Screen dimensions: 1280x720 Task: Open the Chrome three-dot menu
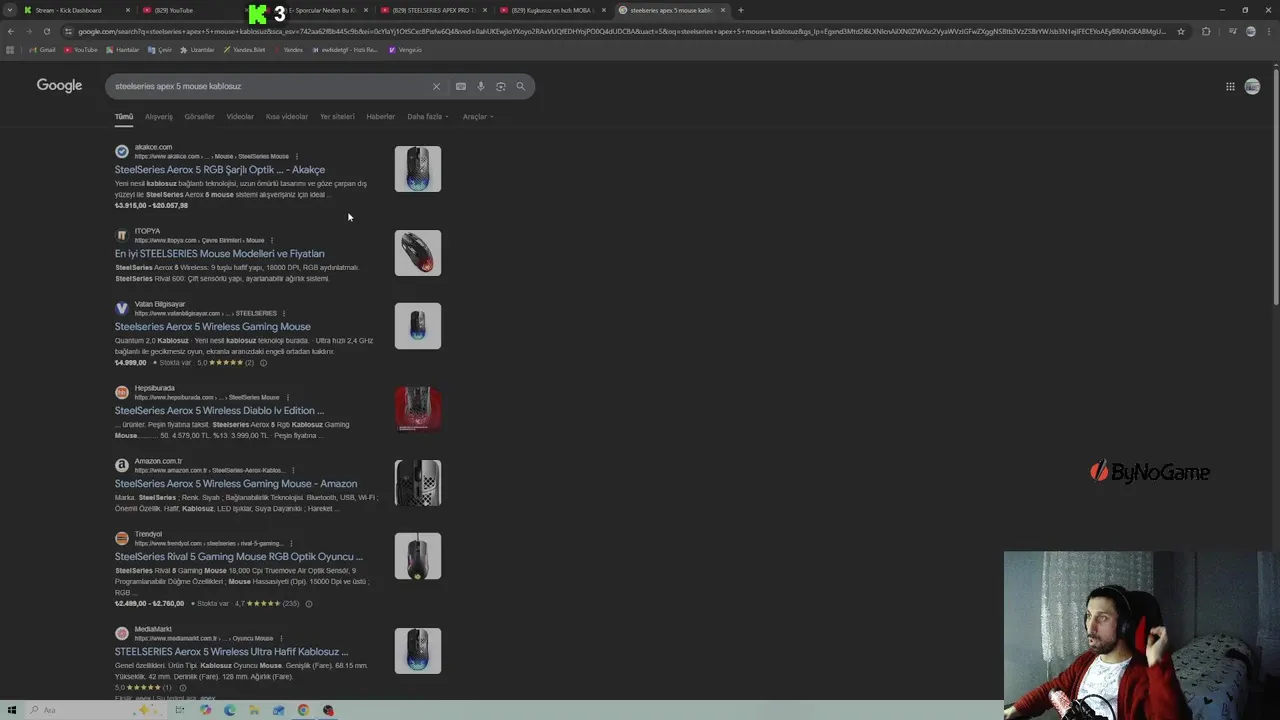(1269, 31)
